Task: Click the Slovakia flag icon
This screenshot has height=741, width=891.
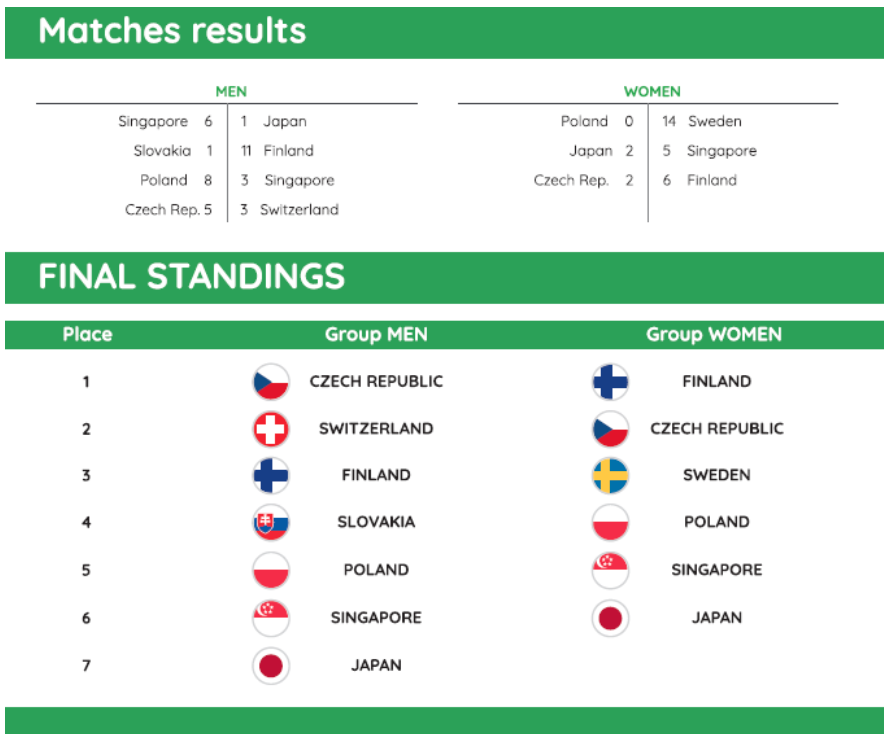Action: (270, 523)
